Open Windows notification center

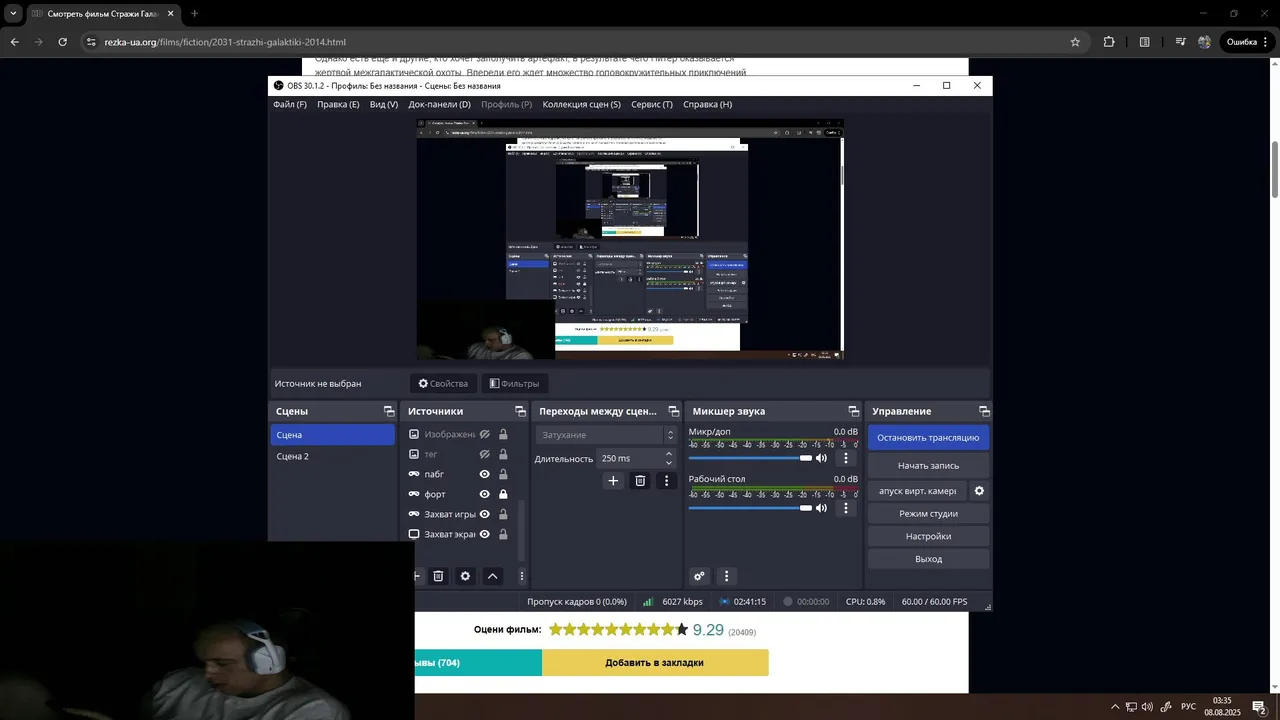pyautogui.click(x=1259, y=707)
